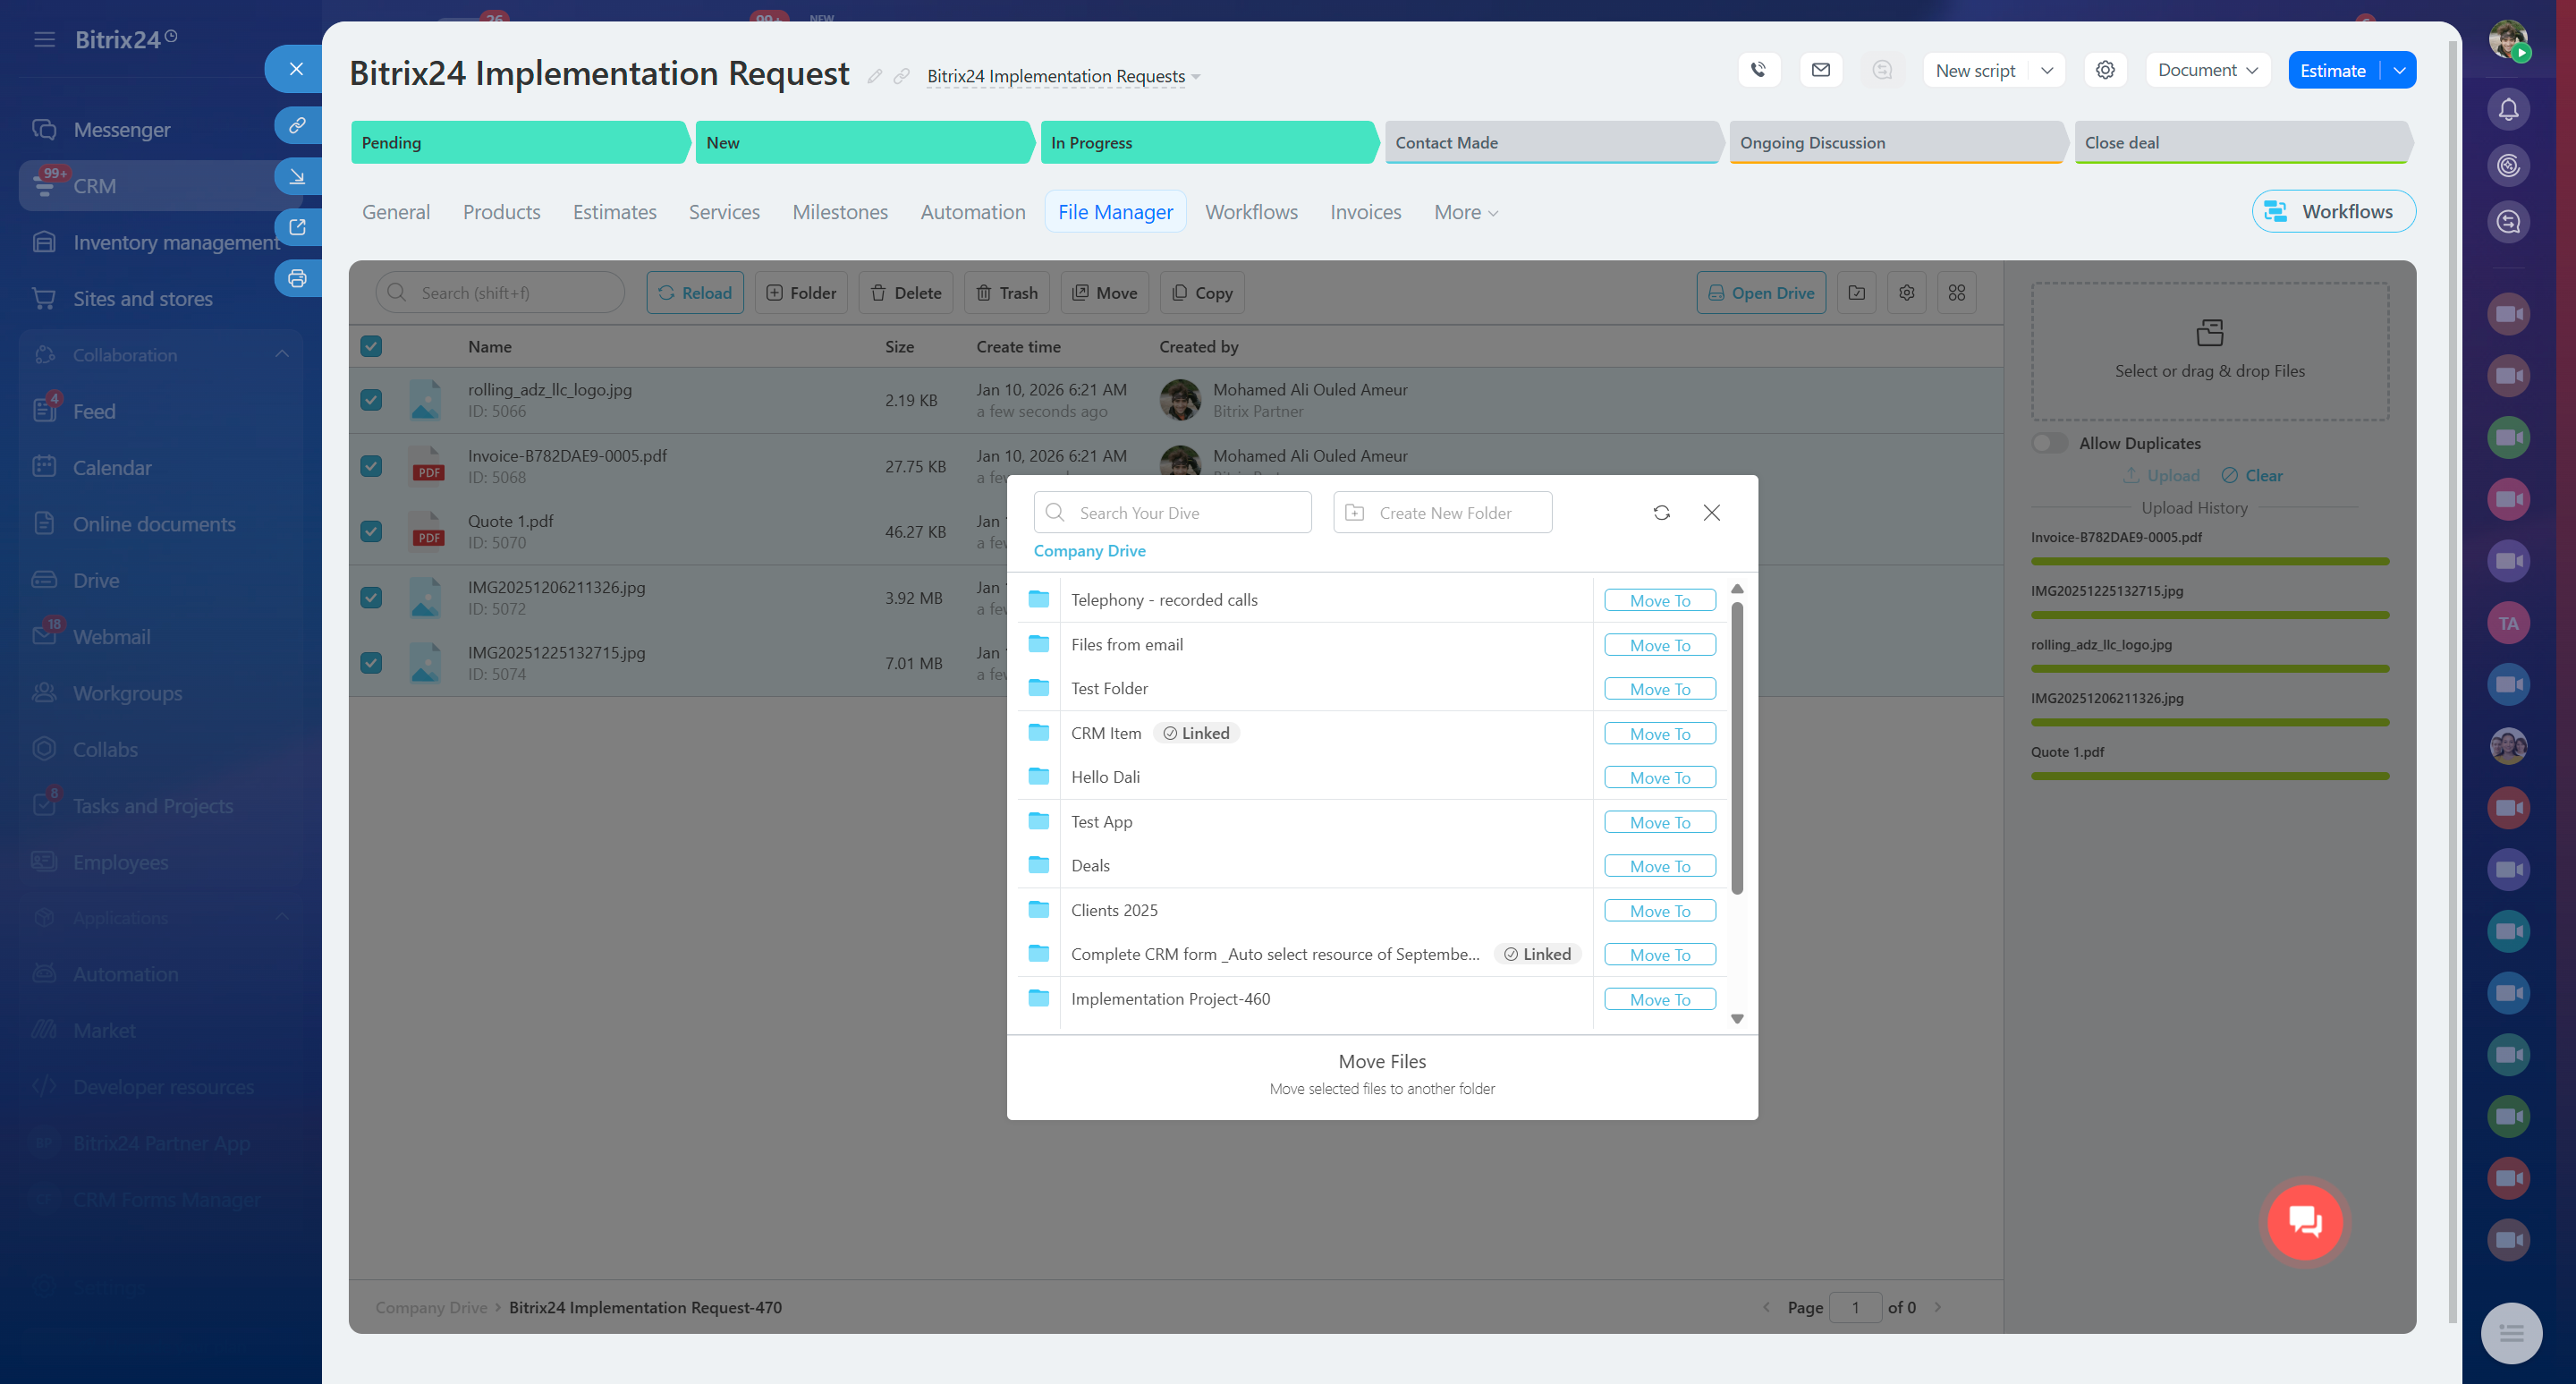The height and width of the screenshot is (1384, 2576).
Task: Enable the Allow Duplicates switch
Action: coord(2048,443)
